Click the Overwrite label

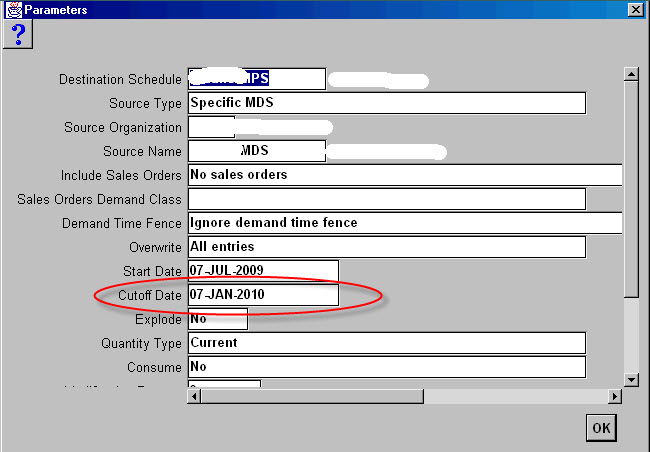pos(155,248)
